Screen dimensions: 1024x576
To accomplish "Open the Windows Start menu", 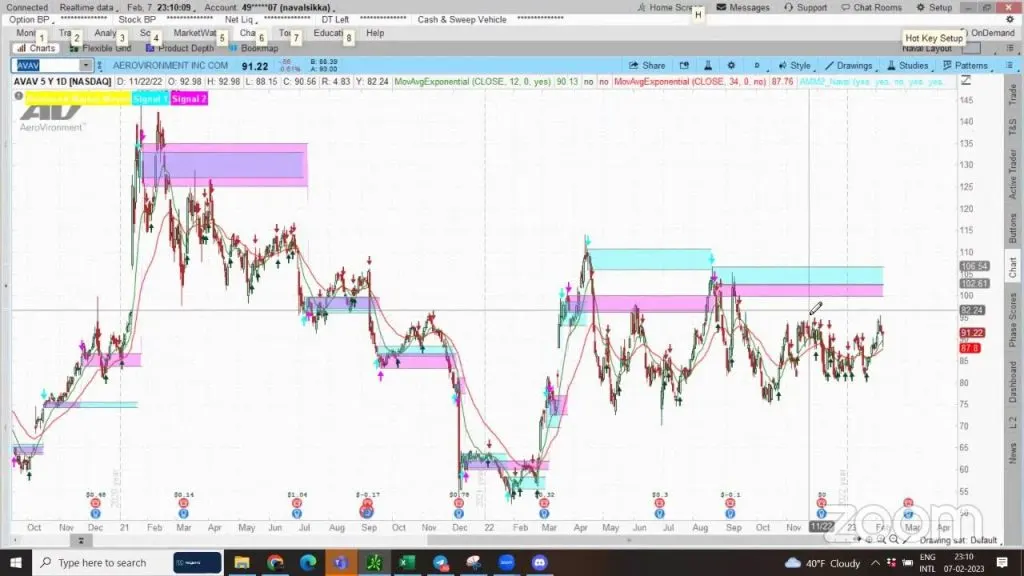I will click(x=16, y=562).
